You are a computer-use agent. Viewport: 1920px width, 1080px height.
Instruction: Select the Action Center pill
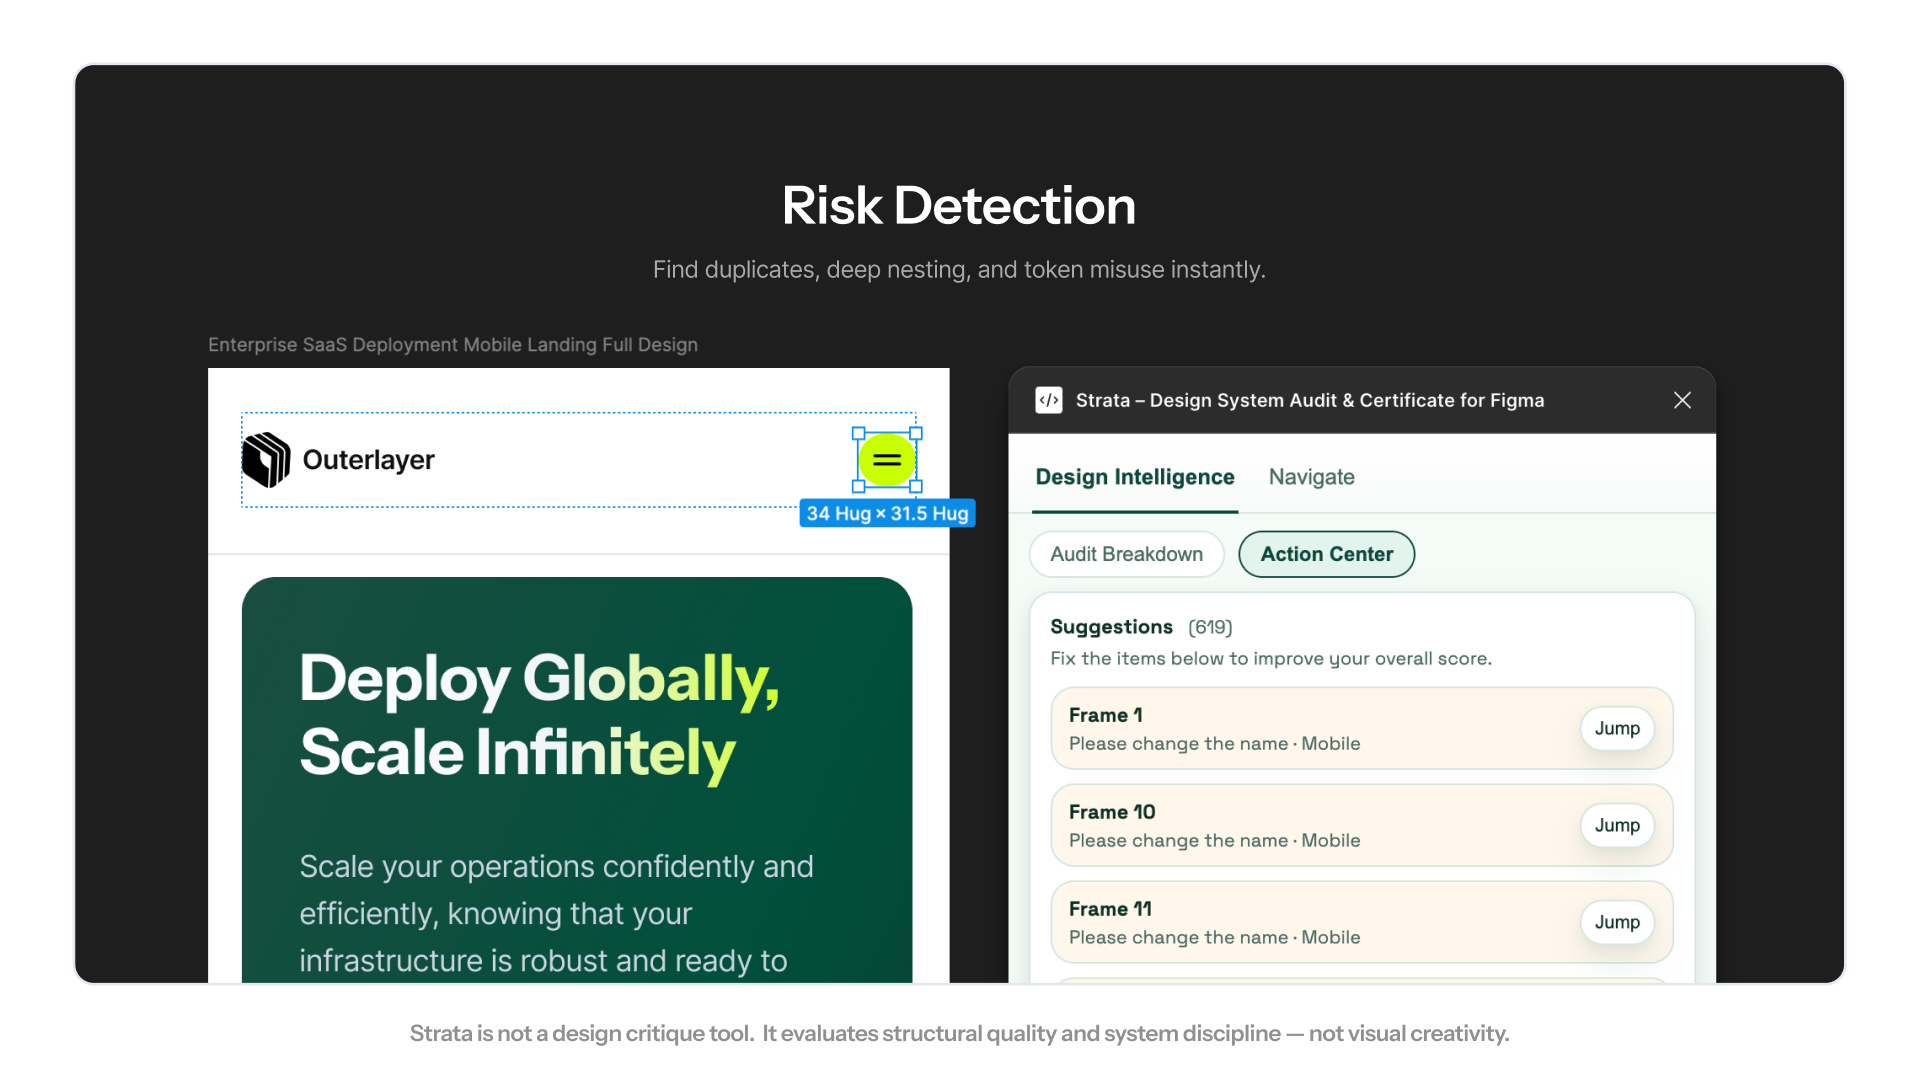[x=1326, y=554]
